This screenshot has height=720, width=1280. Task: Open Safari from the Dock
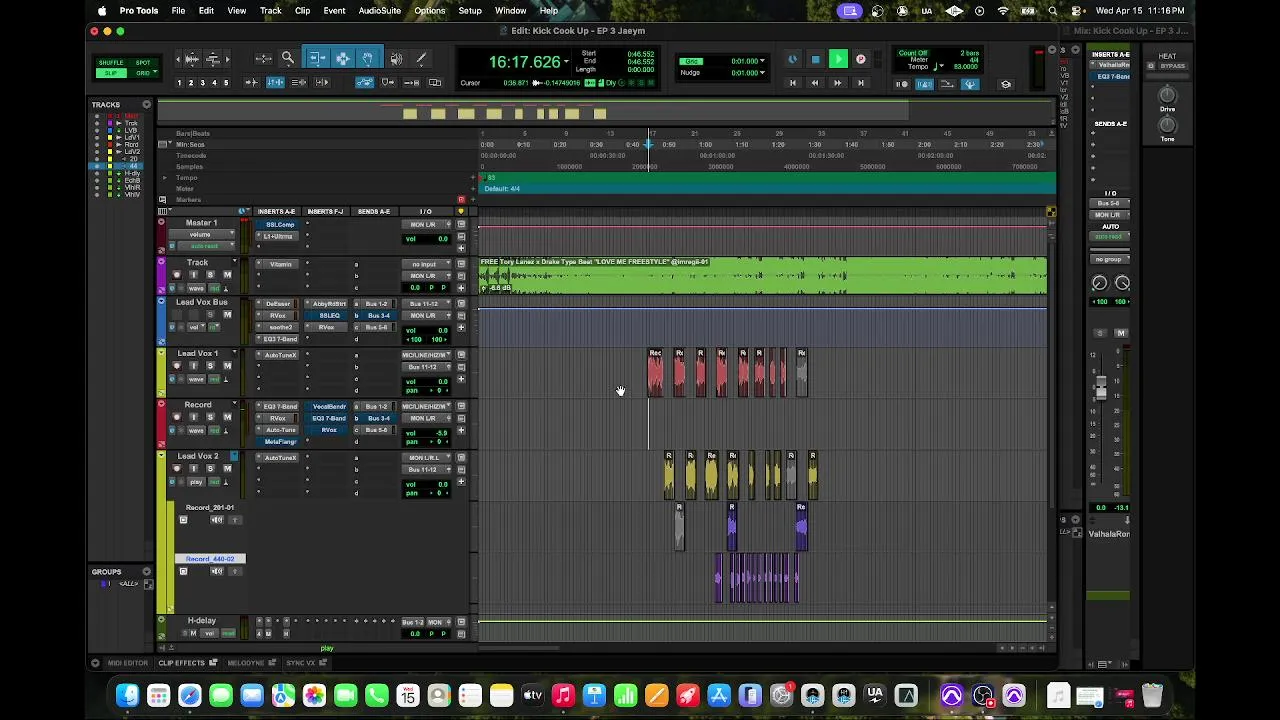point(189,696)
